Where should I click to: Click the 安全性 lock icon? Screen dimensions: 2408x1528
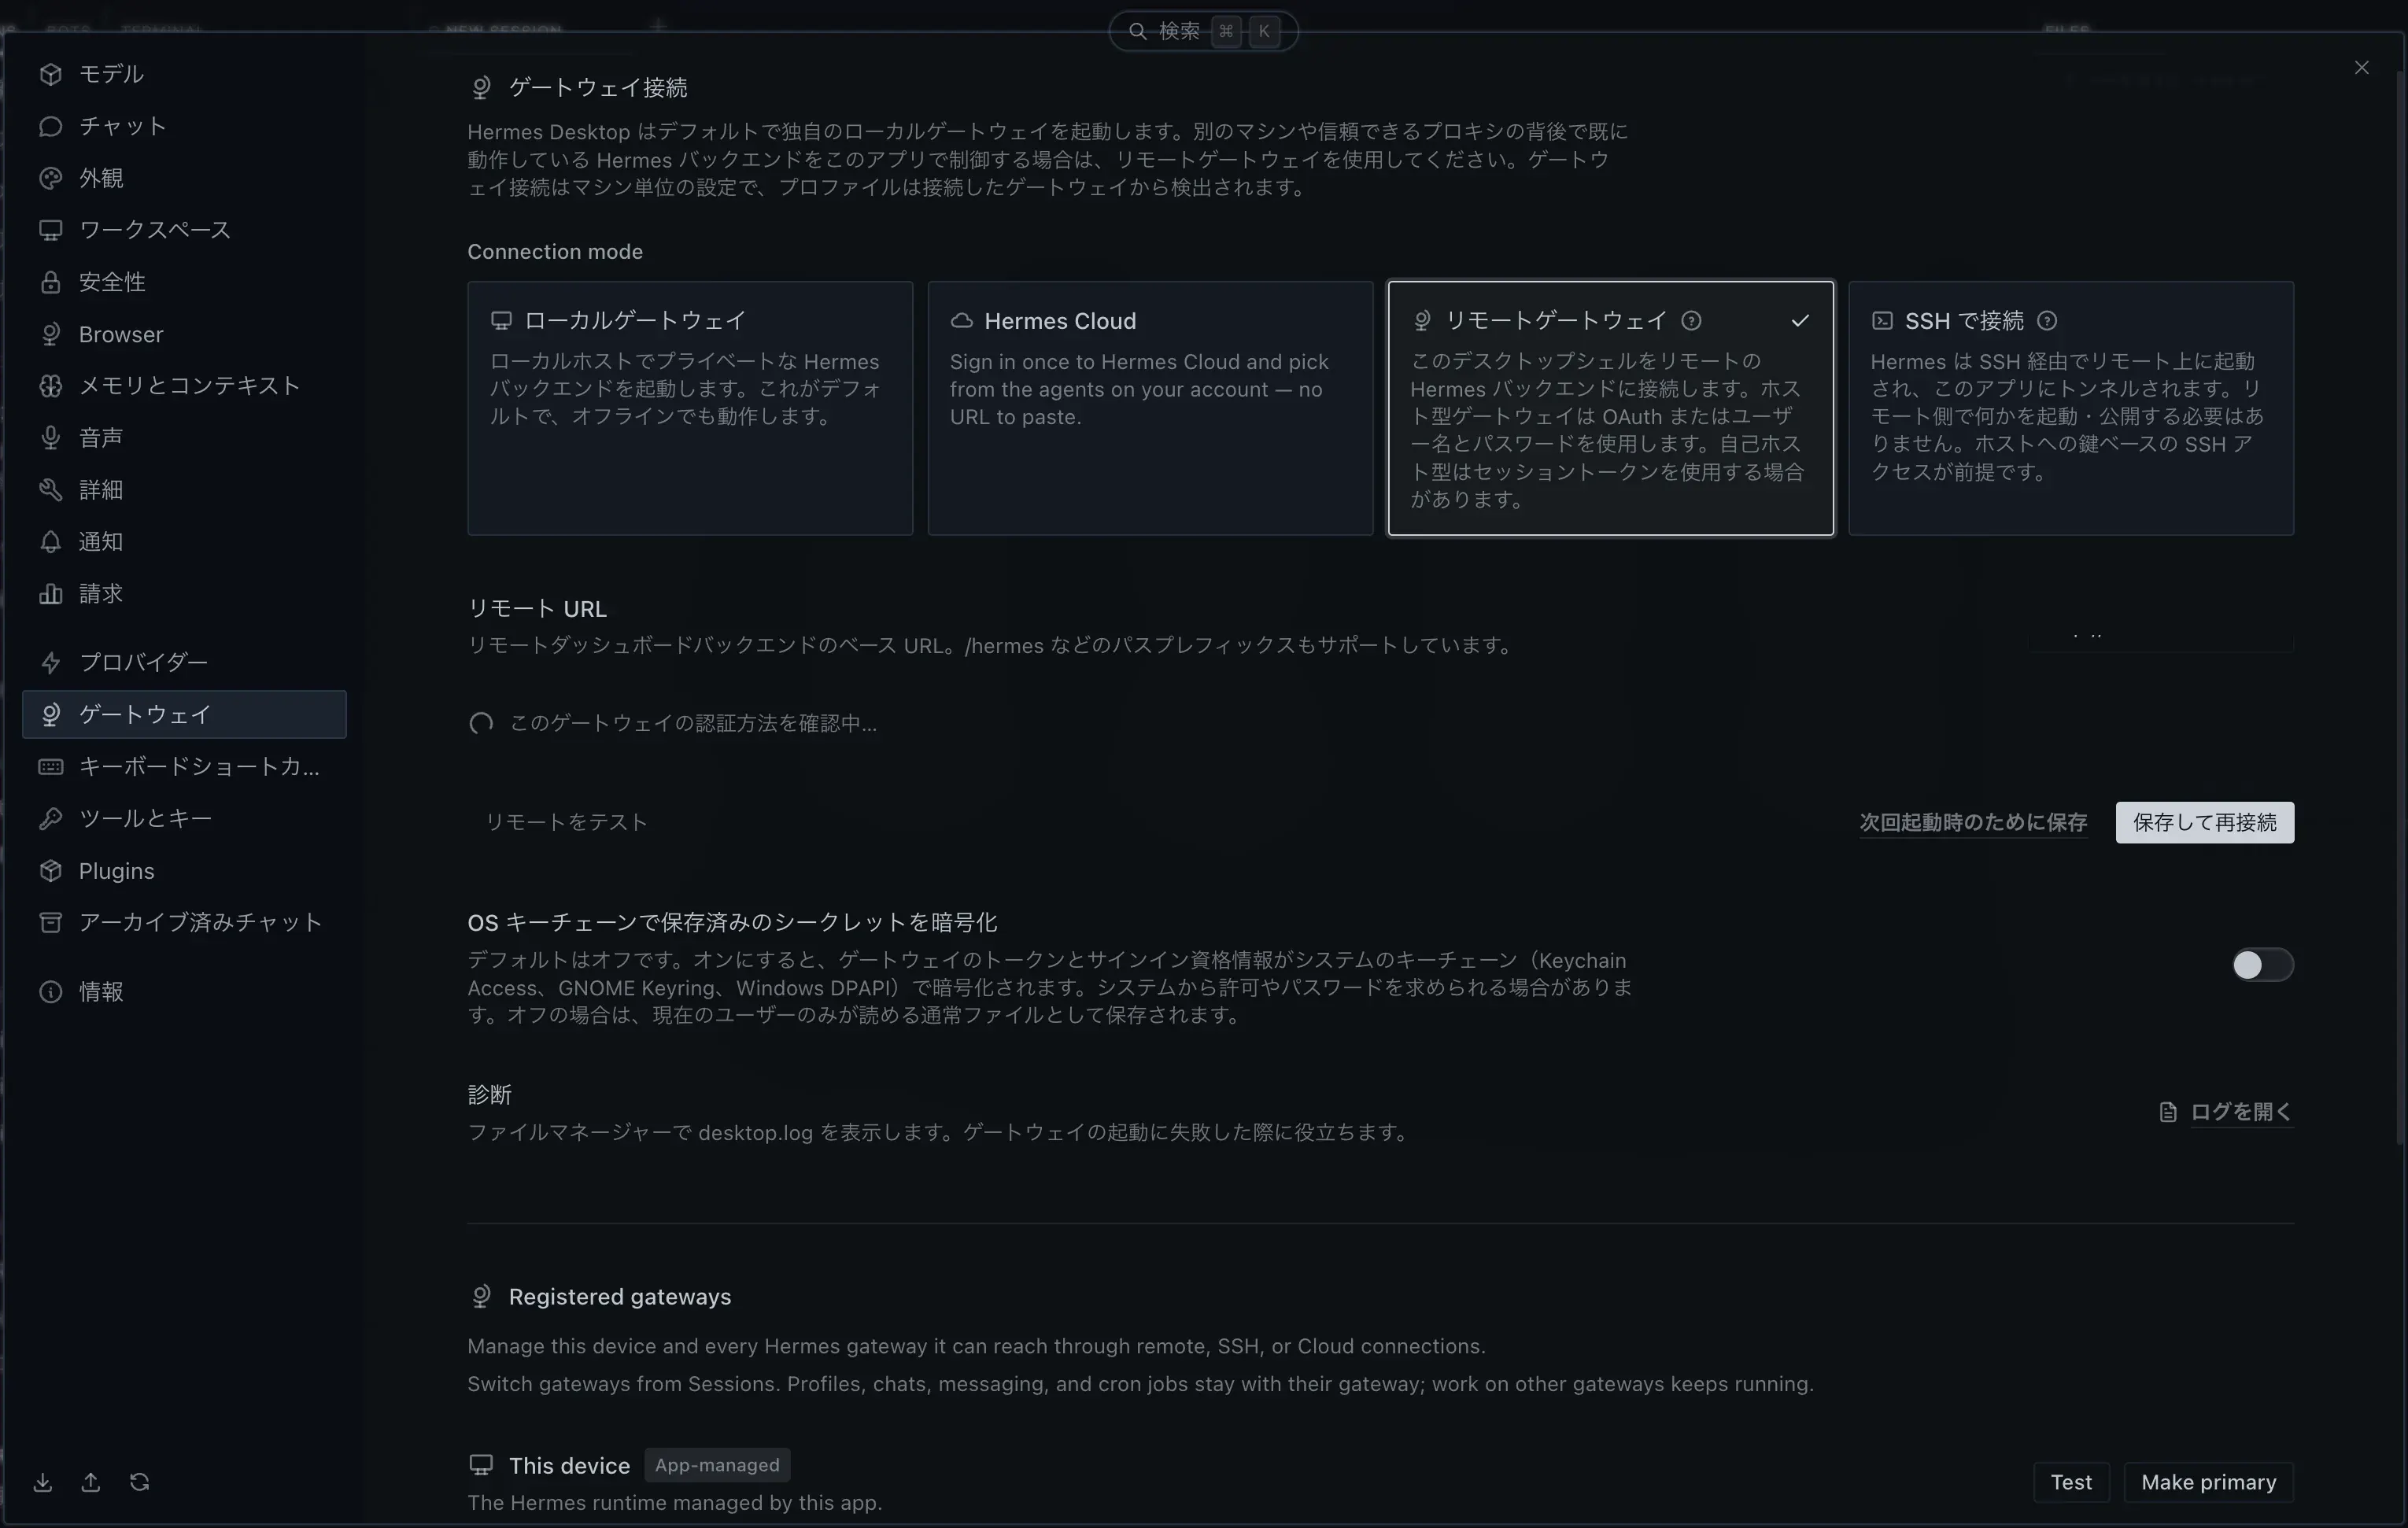50,282
